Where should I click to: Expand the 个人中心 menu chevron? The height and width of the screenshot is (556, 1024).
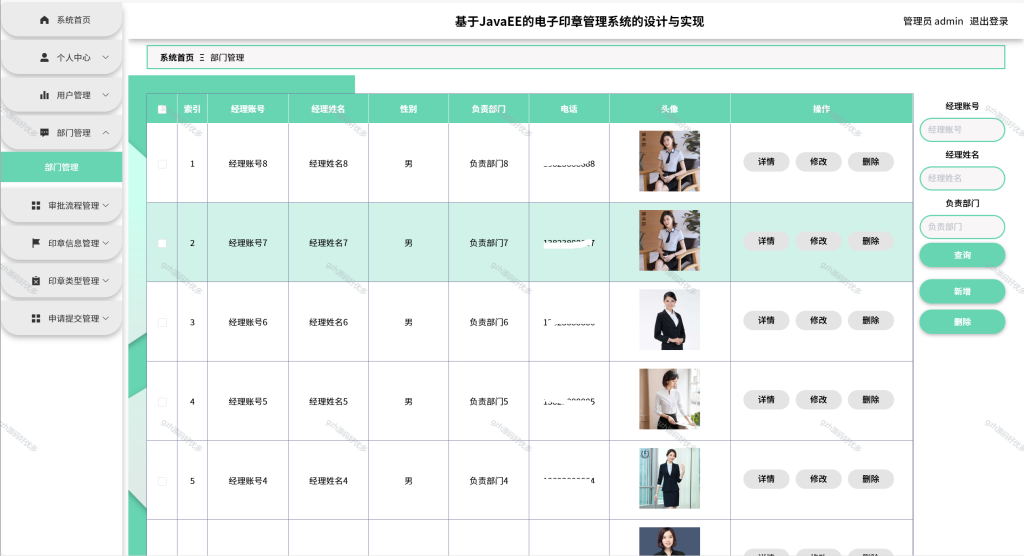[x=106, y=57]
